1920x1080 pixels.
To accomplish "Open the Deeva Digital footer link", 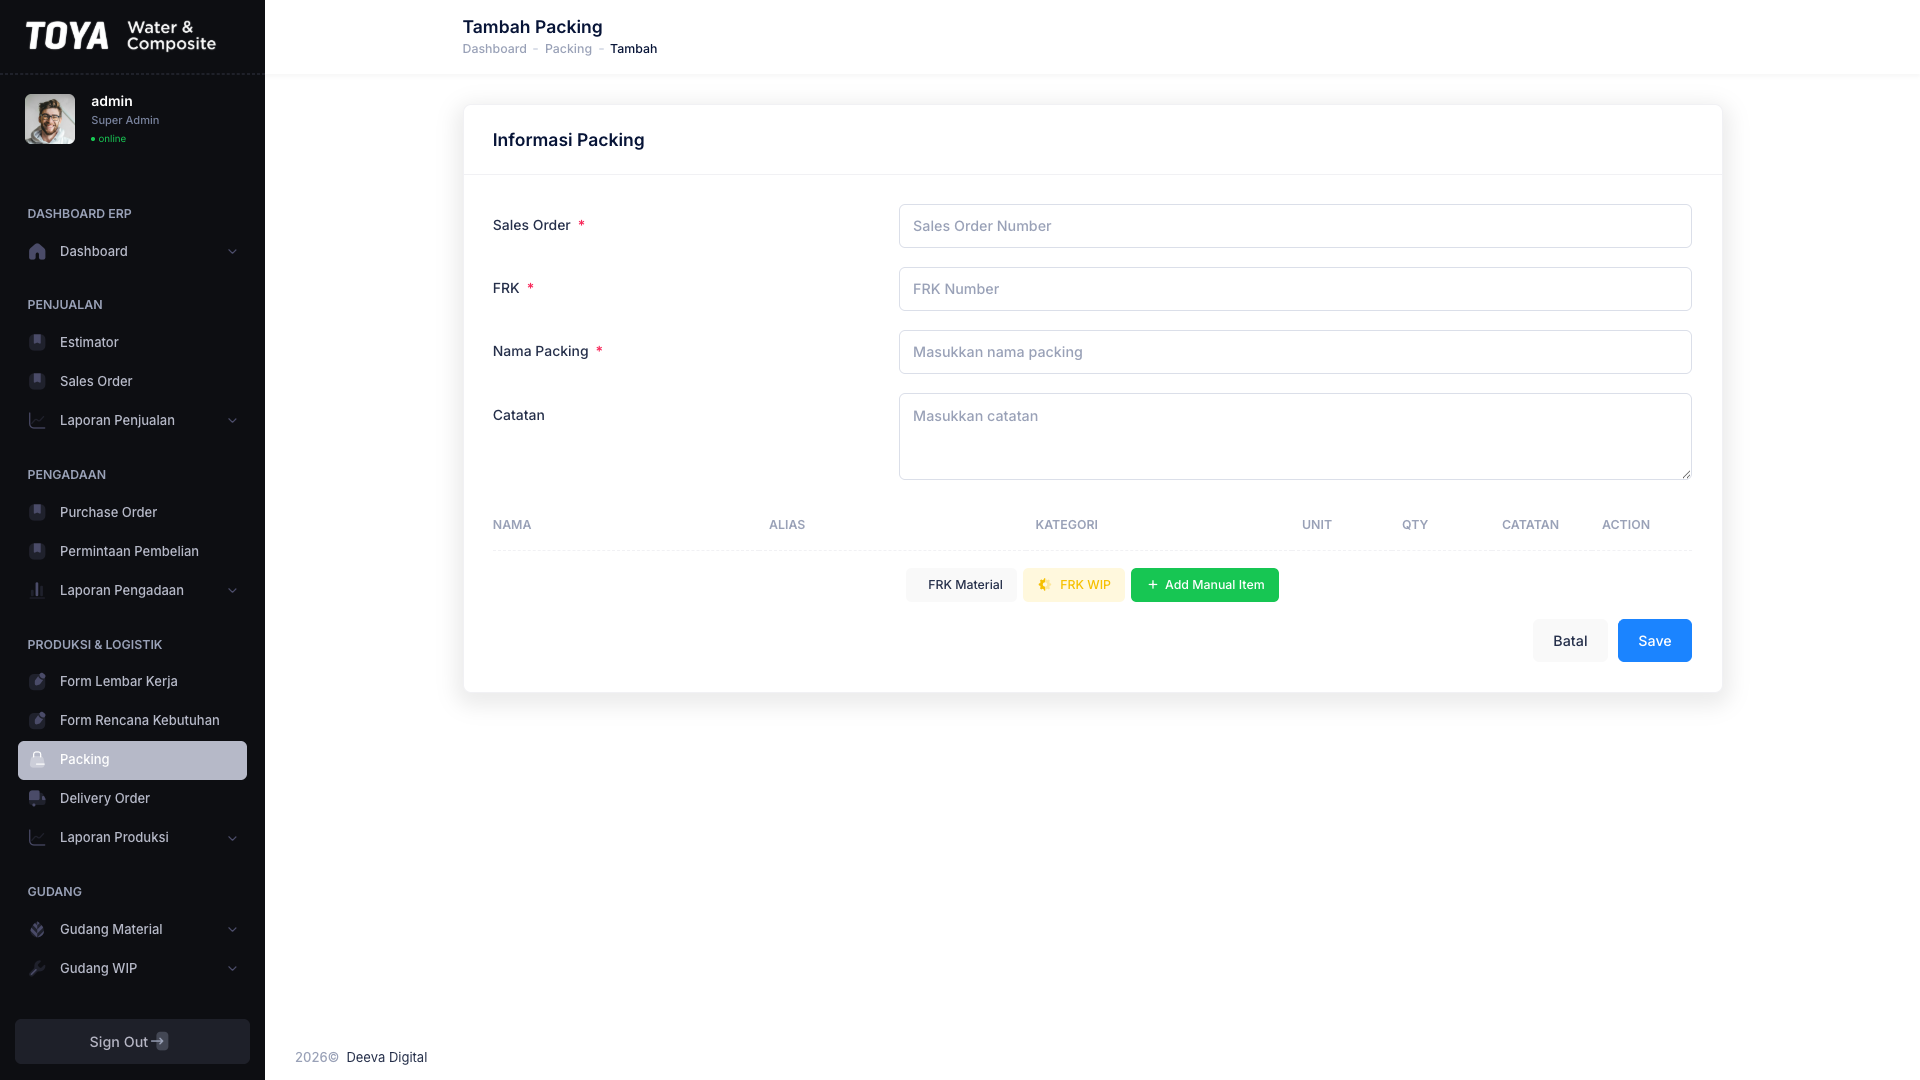I will pos(386,1058).
